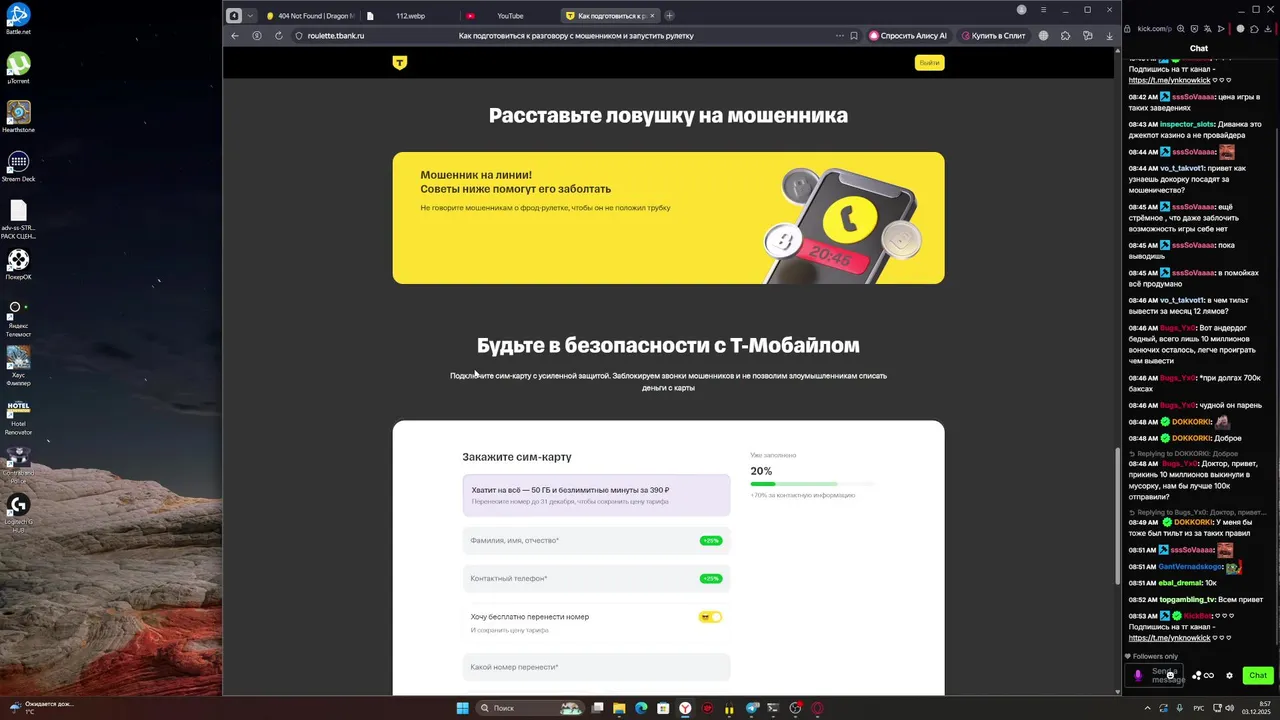Click the 20% form completion progress bar

pos(810,484)
